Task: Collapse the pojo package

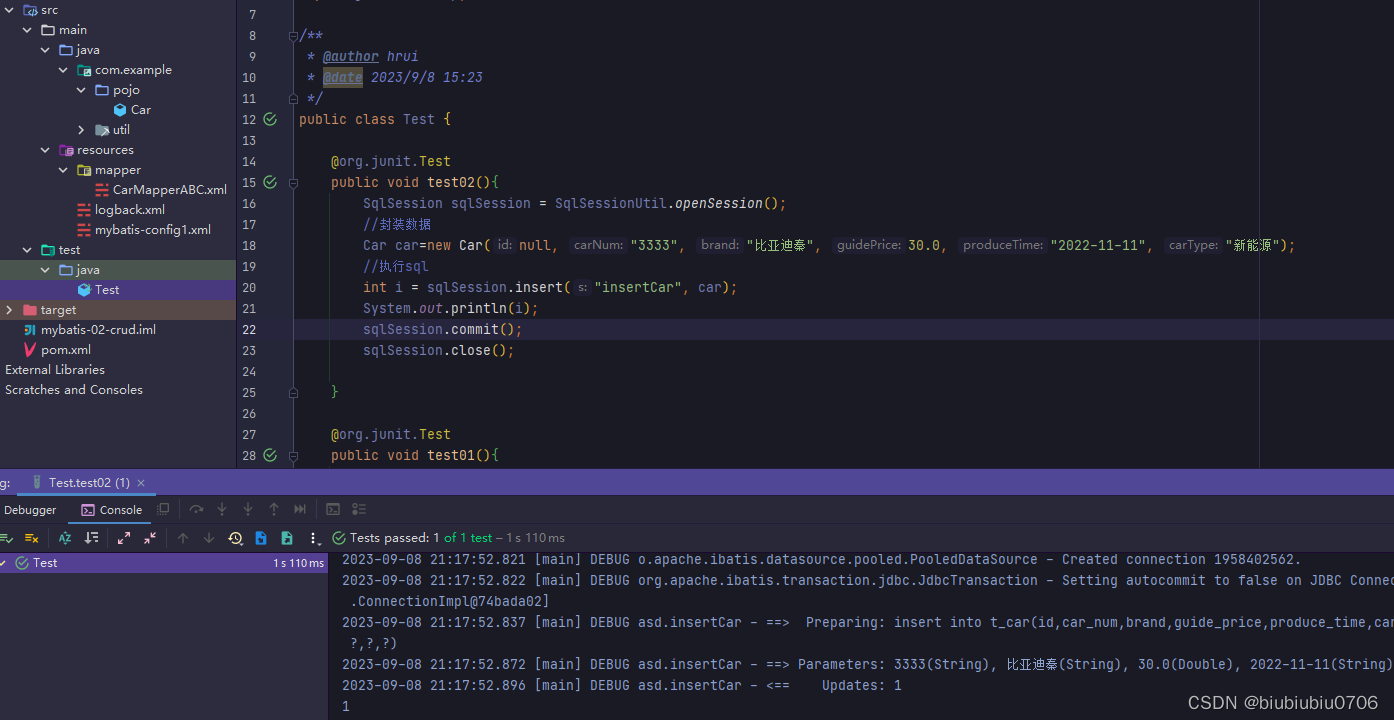Action: click(81, 90)
